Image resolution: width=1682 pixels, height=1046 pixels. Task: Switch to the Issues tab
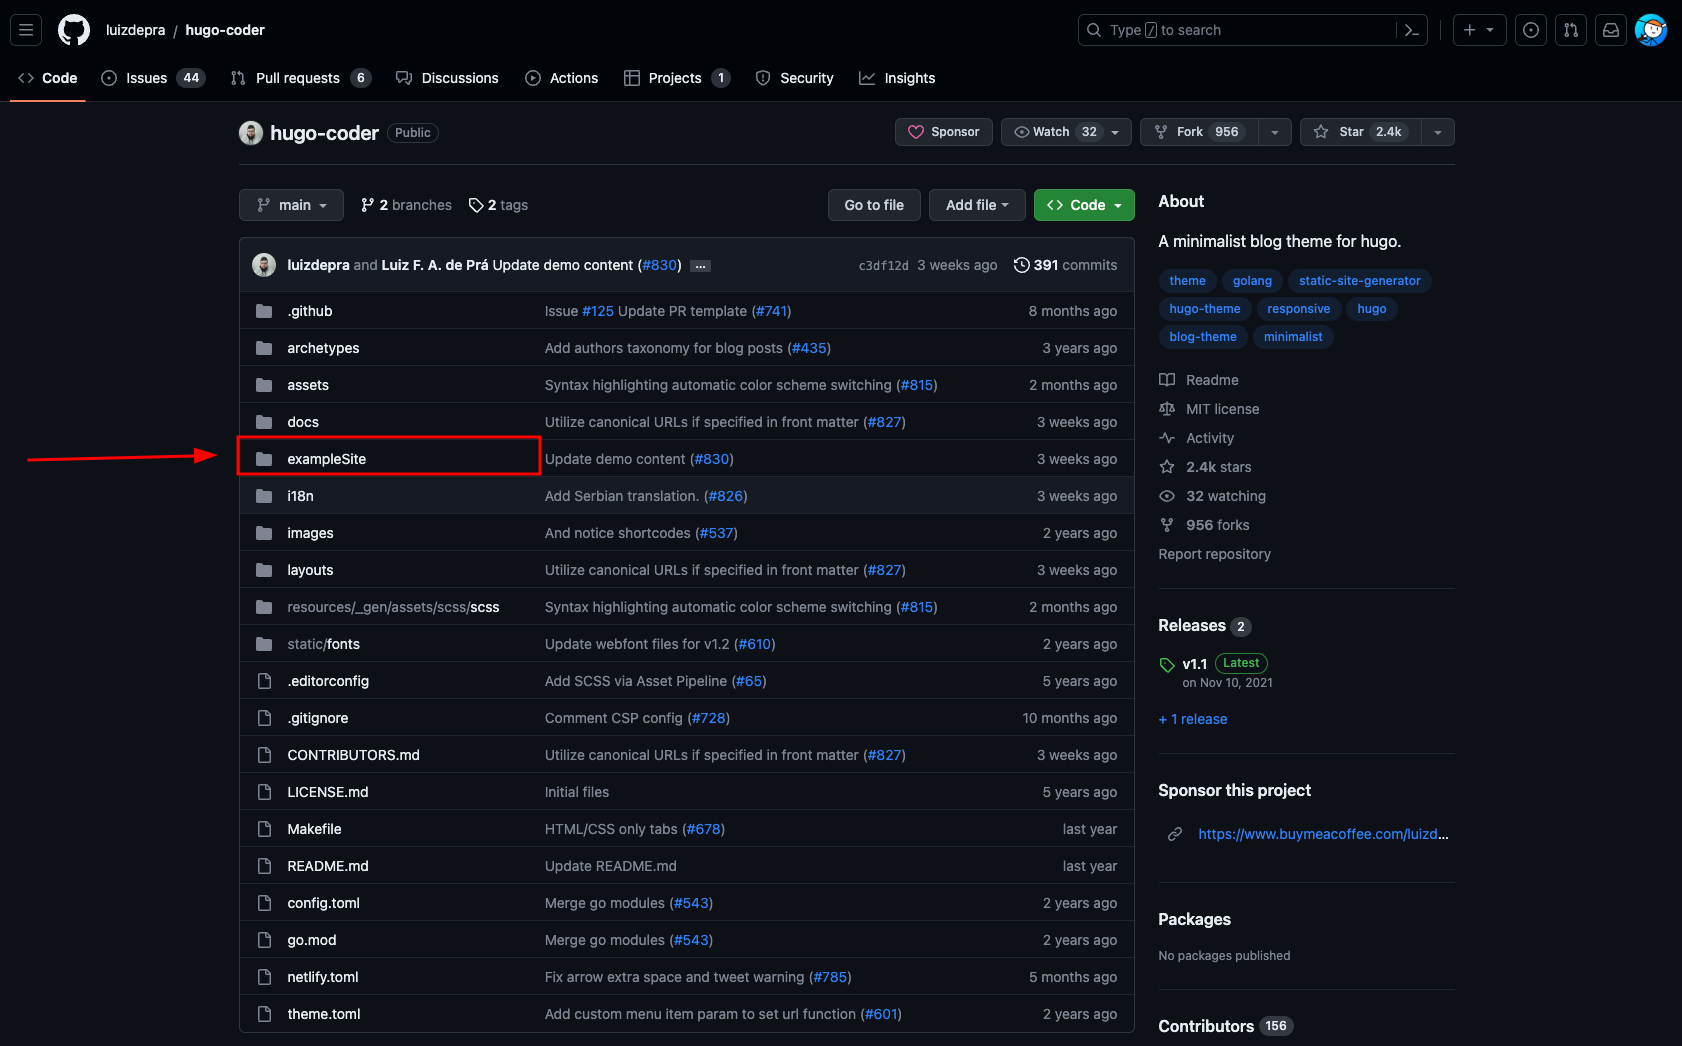[153, 78]
